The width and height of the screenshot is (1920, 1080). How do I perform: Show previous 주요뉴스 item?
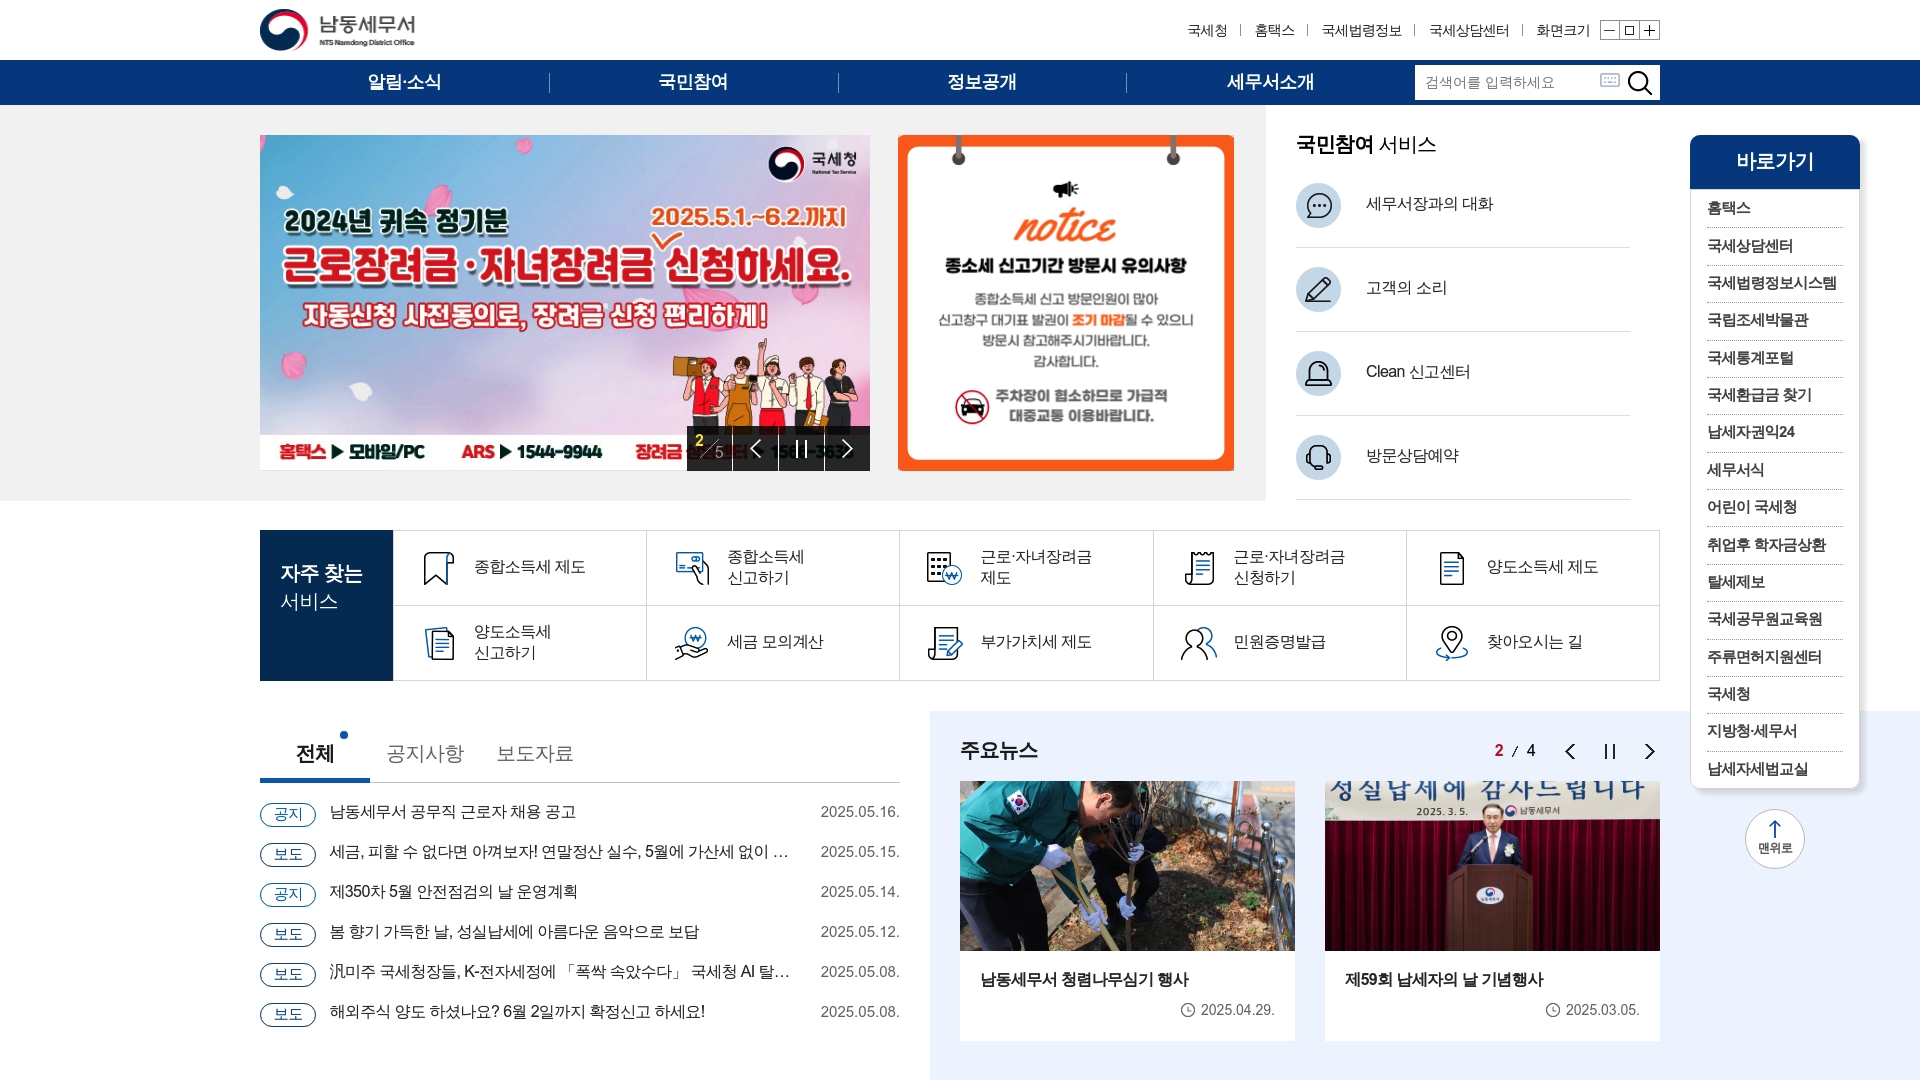pyautogui.click(x=1570, y=751)
